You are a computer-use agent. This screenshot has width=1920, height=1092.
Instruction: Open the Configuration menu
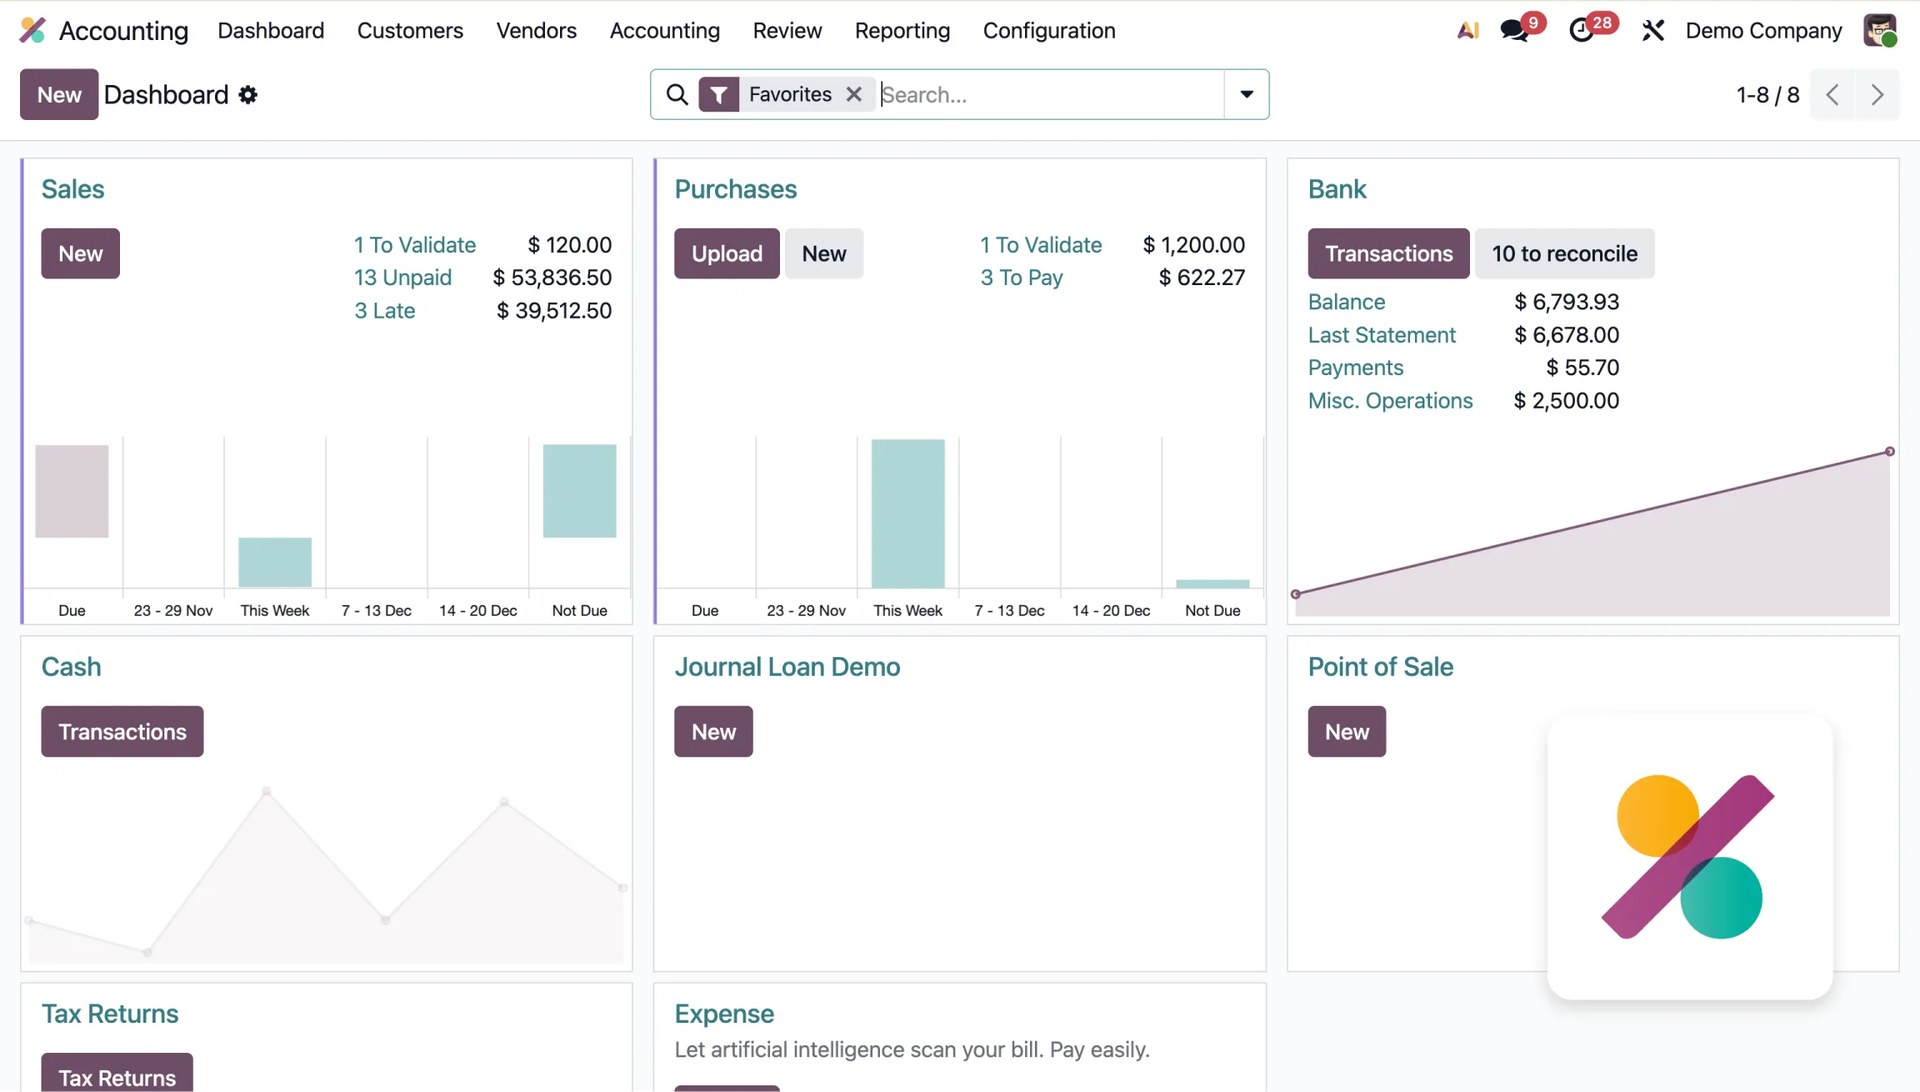click(1049, 31)
